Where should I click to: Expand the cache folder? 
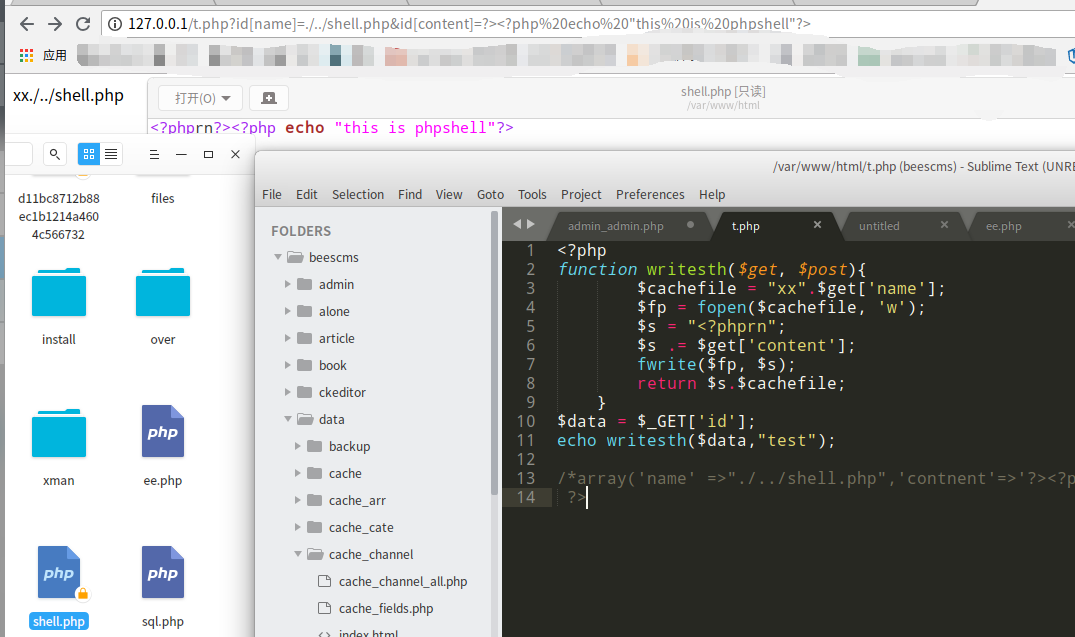[298, 473]
